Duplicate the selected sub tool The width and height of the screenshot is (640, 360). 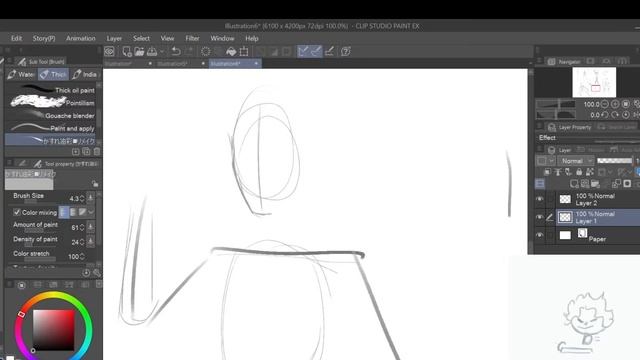[x=86, y=152]
